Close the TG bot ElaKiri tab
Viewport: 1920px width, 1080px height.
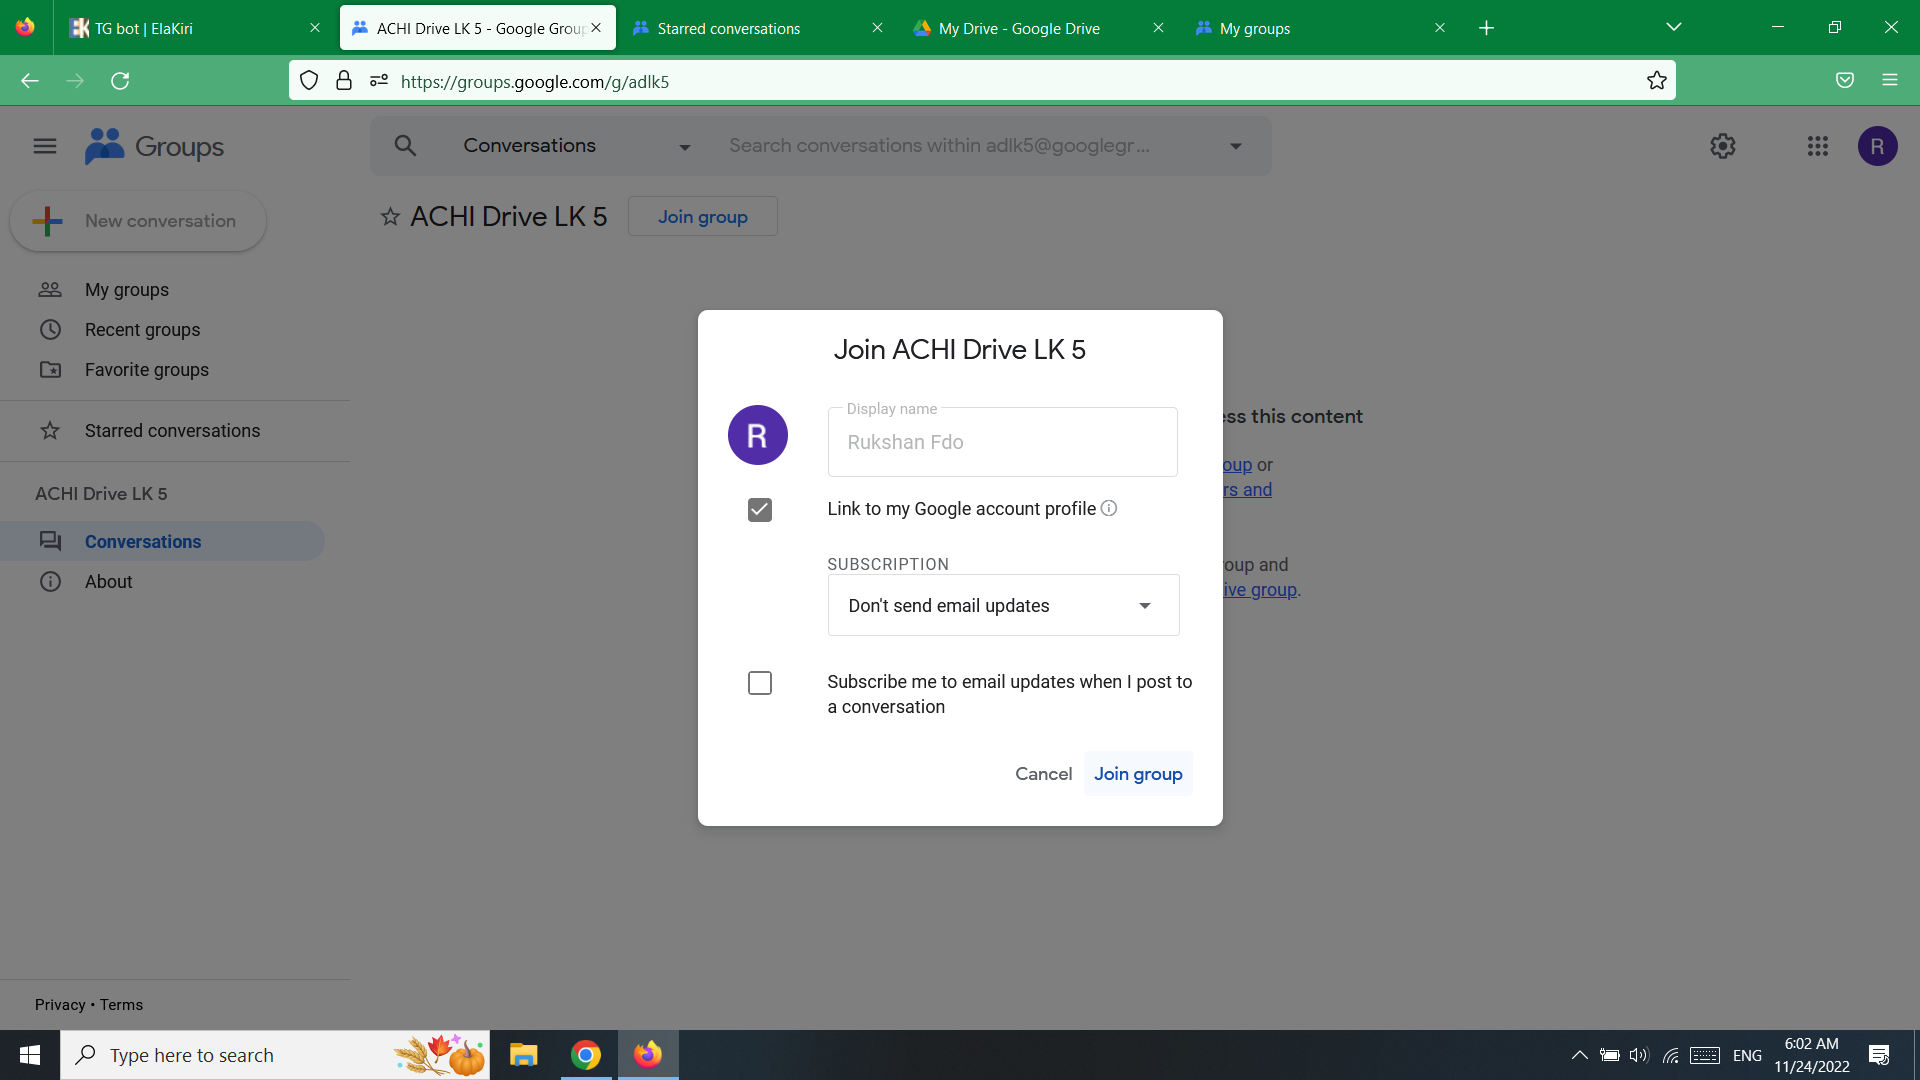pos(315,28)
